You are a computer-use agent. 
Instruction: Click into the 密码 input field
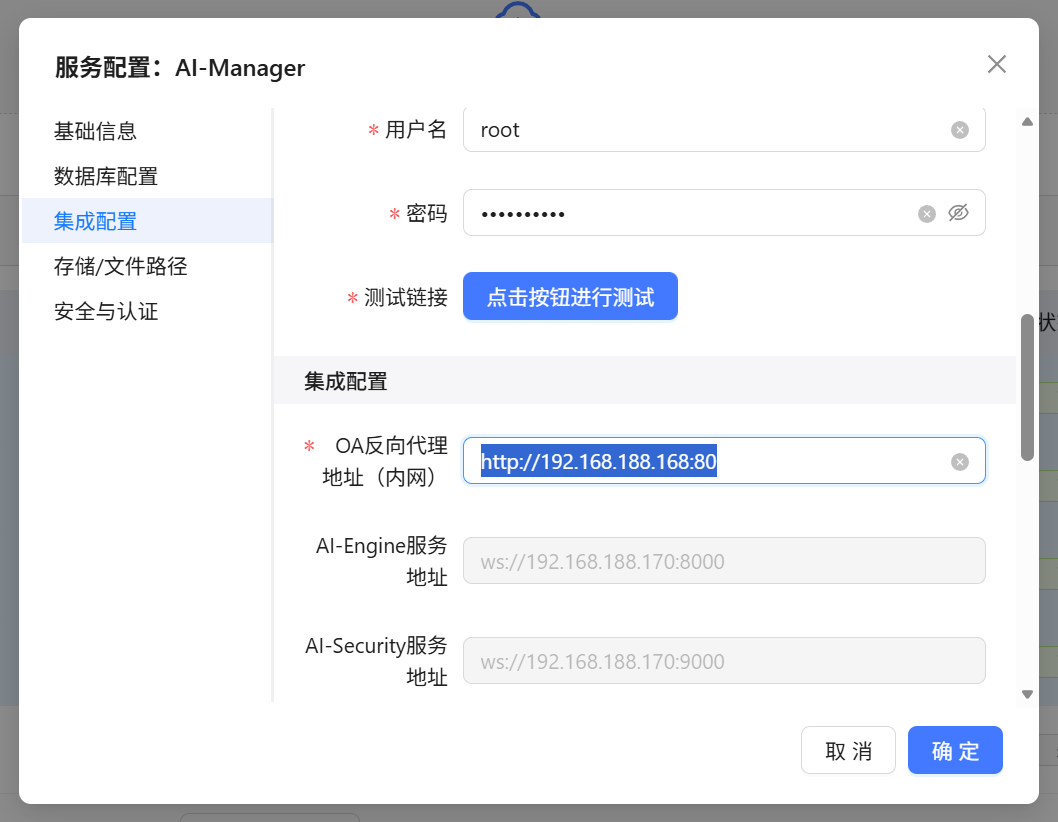click(690, 214)
